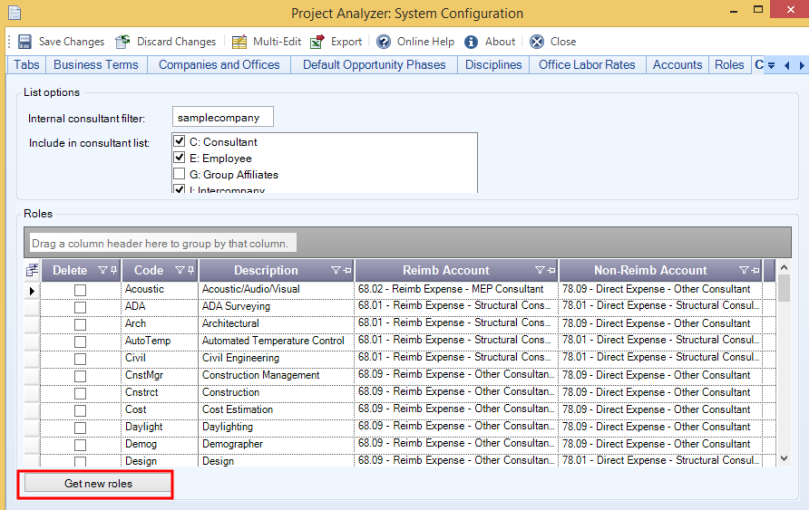Screen dimensions: 809x510
Task: Click the Get new roles button
Action: click(x=98, y=484)
